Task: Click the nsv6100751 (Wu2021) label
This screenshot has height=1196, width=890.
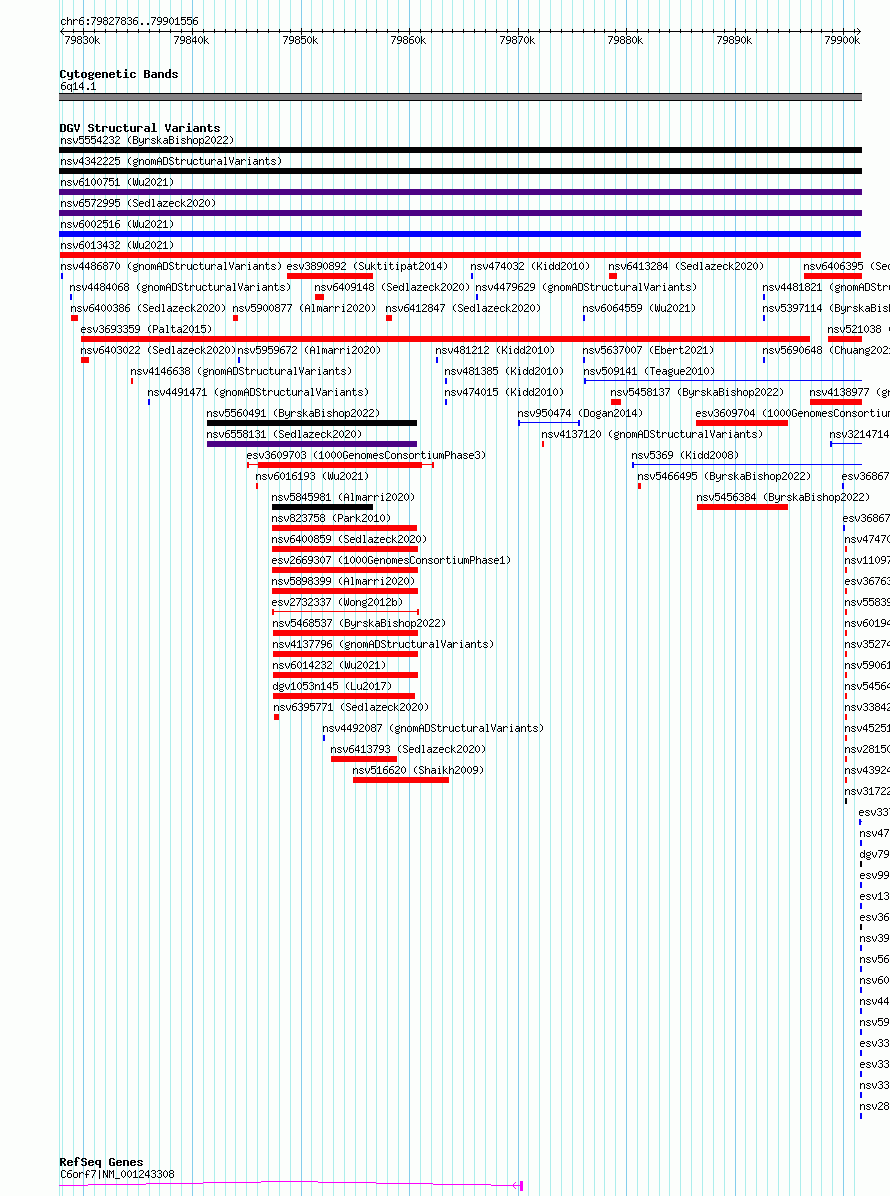Action: pos(117,182)
